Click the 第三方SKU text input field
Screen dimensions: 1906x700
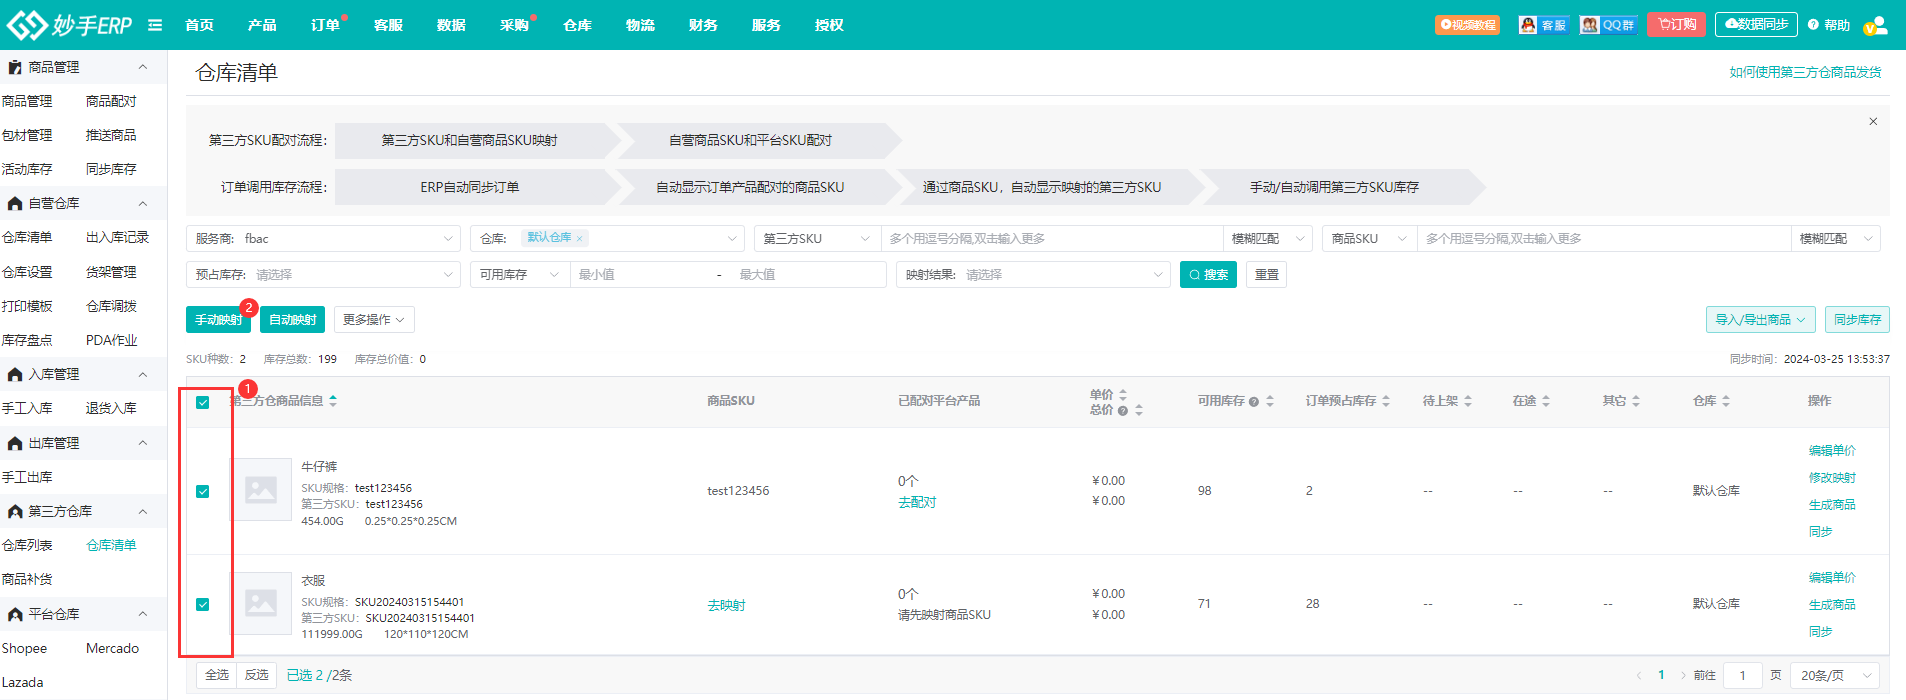pyautogui.click(x=1050, y=239)
